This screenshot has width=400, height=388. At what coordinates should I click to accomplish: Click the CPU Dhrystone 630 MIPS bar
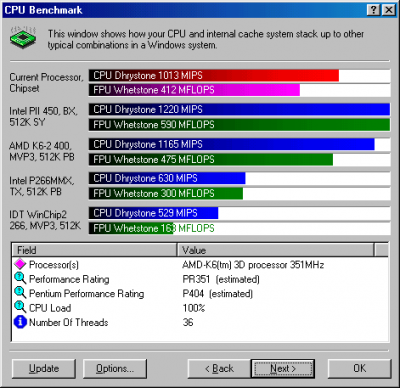point(167,178)
